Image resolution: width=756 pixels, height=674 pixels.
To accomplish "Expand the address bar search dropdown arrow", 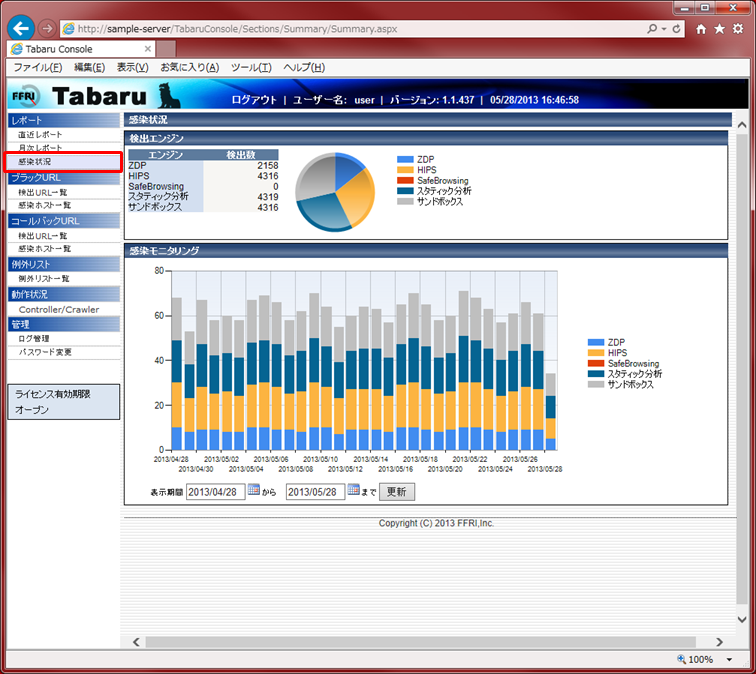I will click(x=665, y=29).
